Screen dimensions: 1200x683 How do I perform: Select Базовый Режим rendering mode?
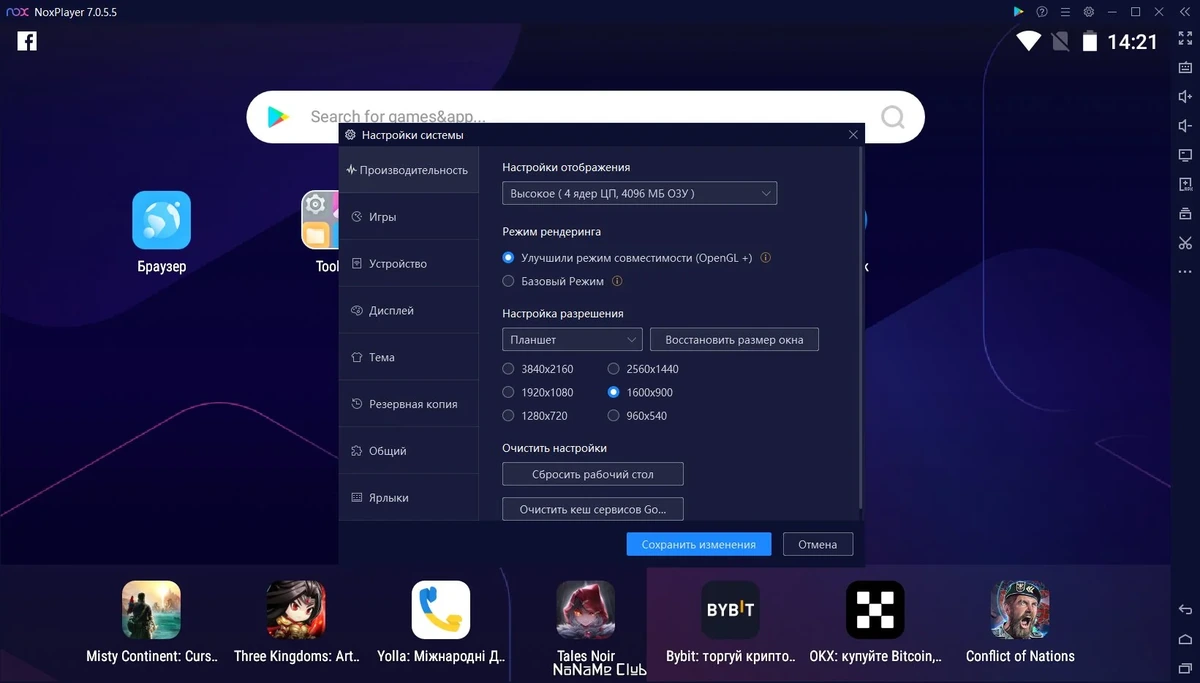click(x=509, y=282)
